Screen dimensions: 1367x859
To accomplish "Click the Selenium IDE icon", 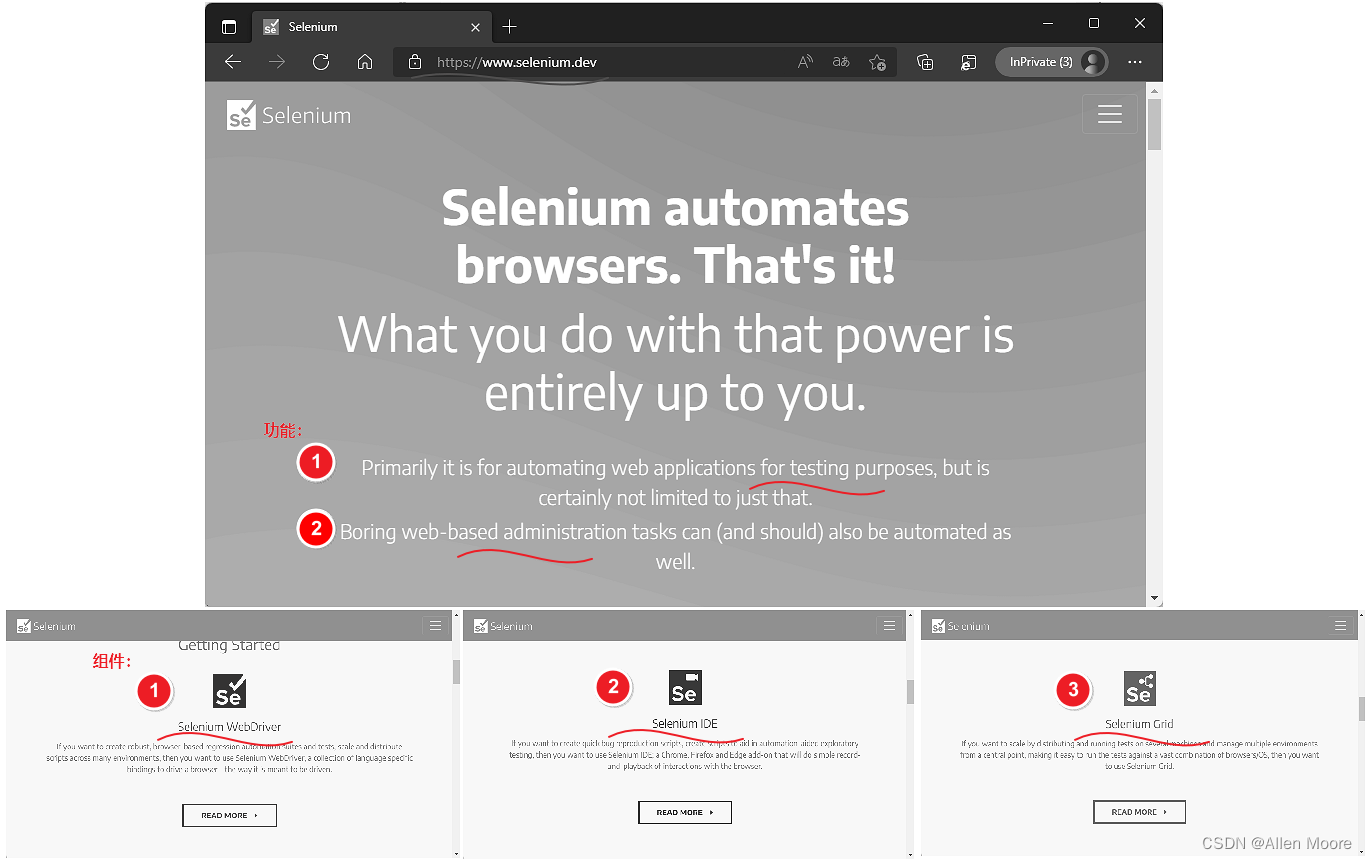I will [x=685, y=687].
